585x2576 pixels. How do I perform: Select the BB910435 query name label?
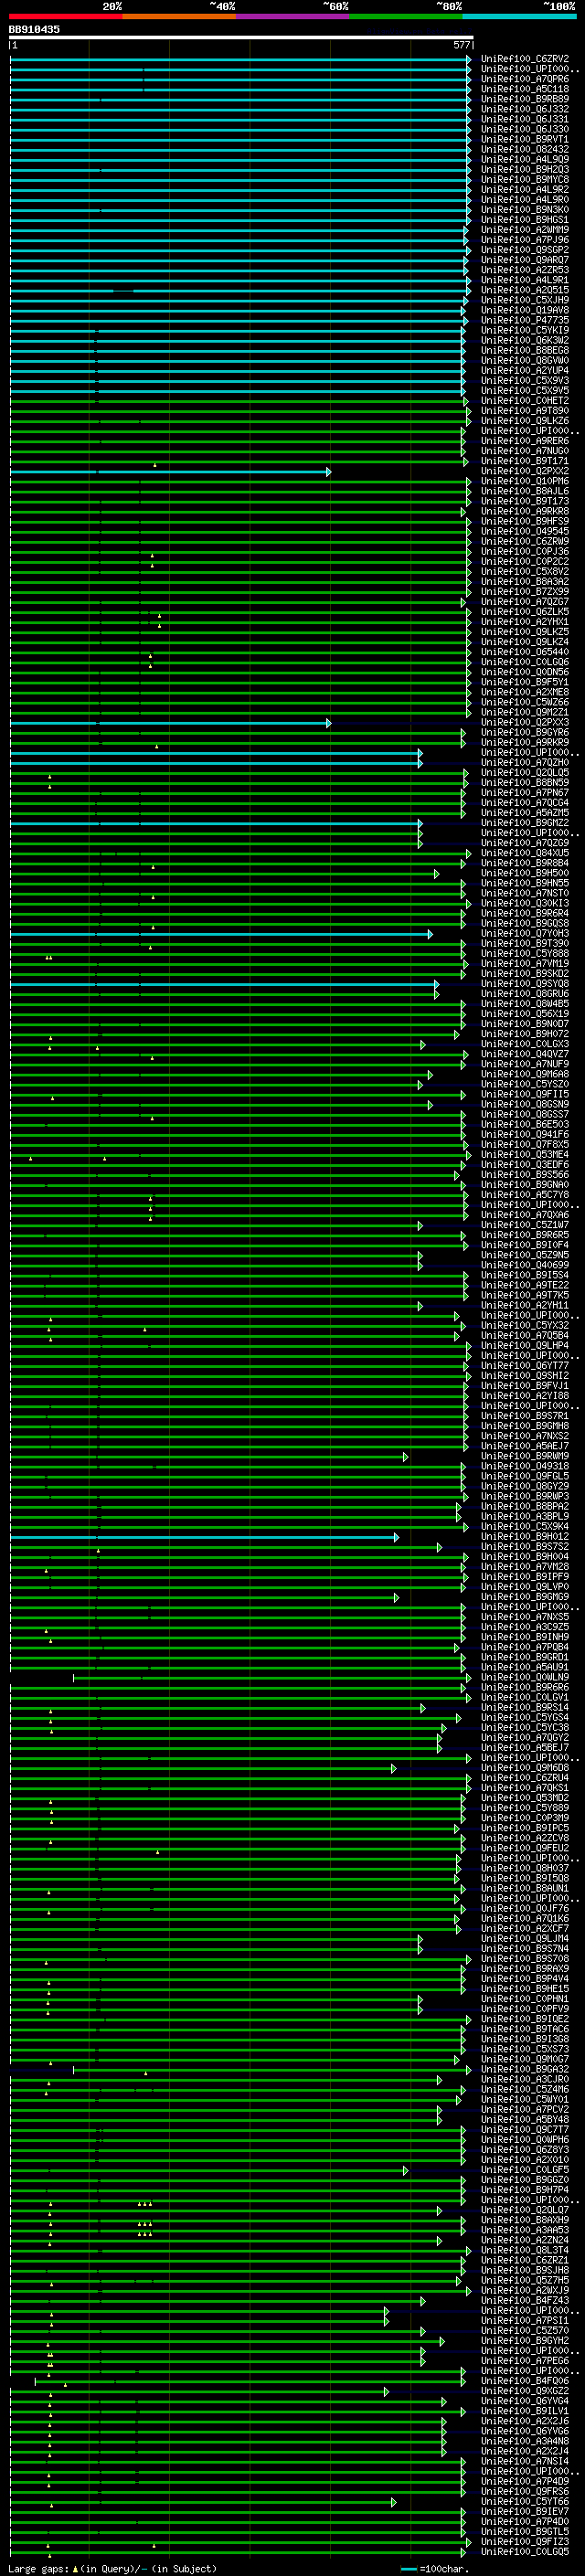(x=34, y=29)
